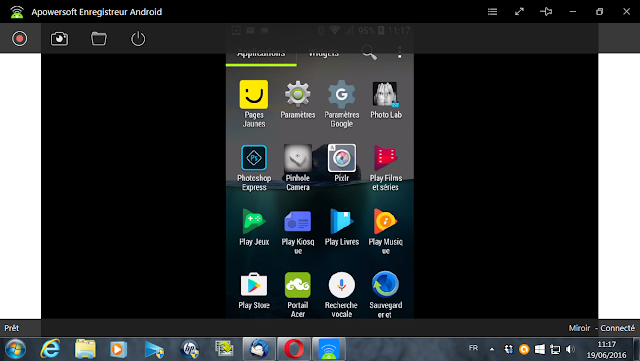Open the Paramètres gear app

(x=298, y=100)
